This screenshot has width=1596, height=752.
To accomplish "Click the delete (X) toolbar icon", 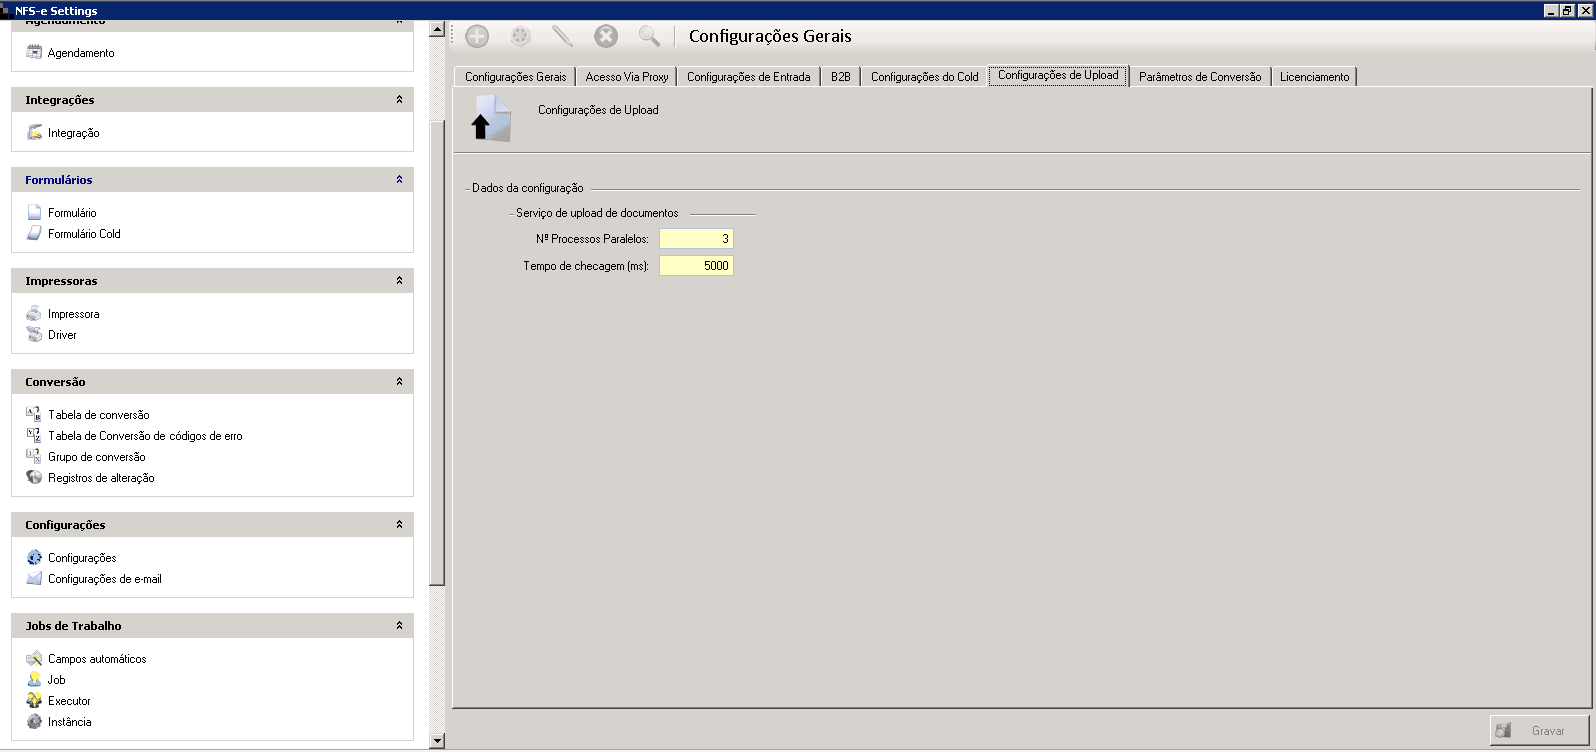I will click(x=606, y=36).
